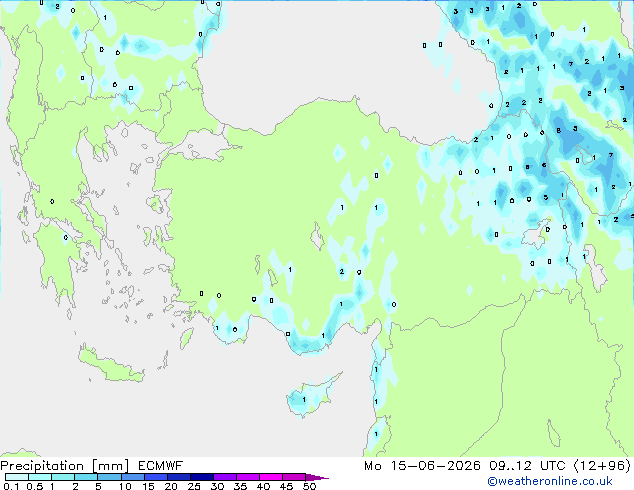Click the island of Crete on map

click(109, 366)
